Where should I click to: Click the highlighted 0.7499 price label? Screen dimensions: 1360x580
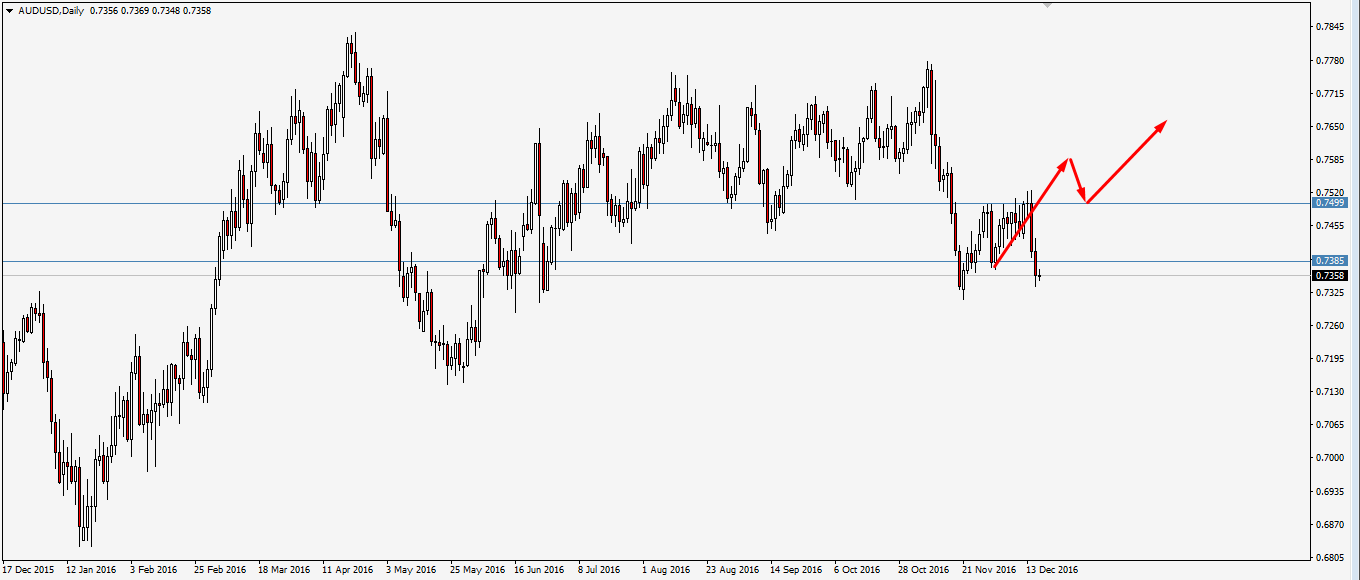pyautogui.click(x=1330, y=203)
